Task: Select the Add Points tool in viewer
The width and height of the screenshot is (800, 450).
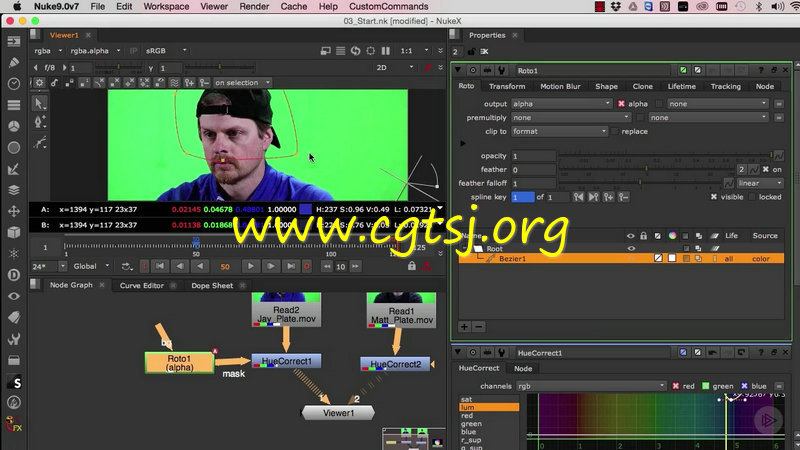Action: 39,122
